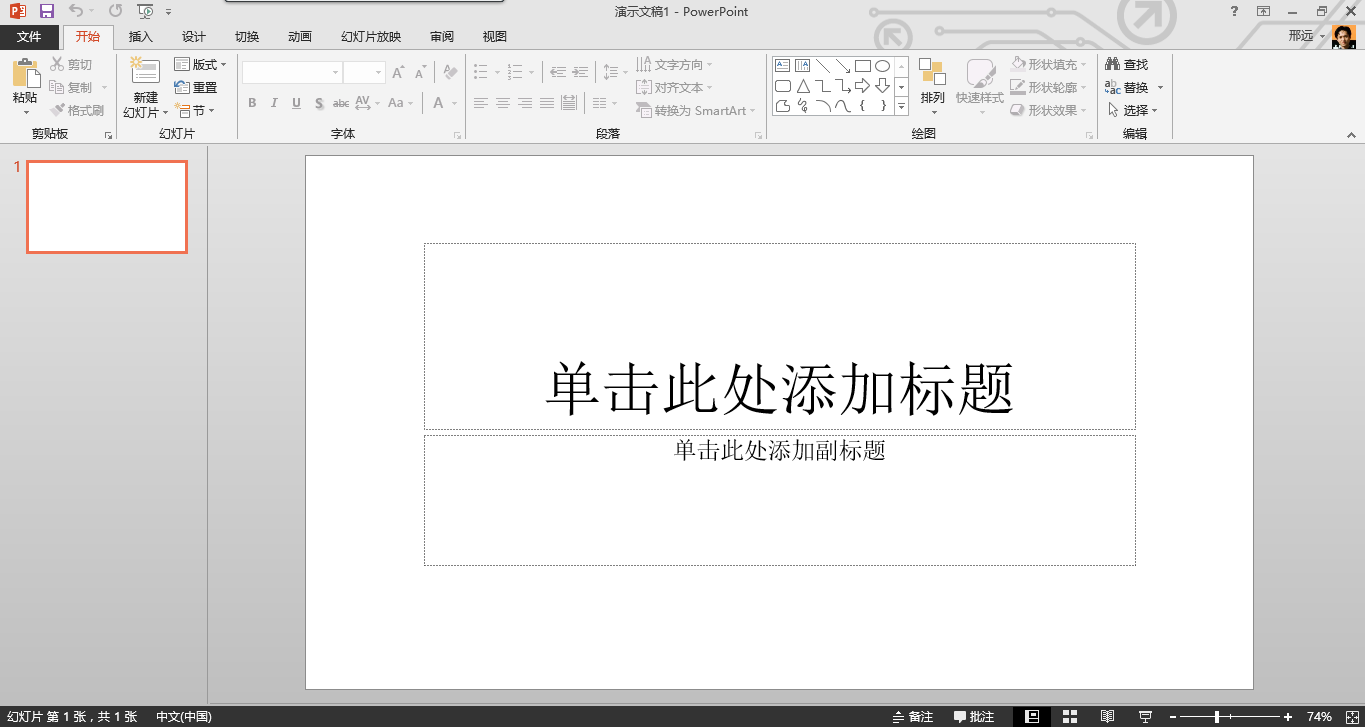Click the New Slide (新建幻灯片) icon
The image size is (1365, 727).
[145, 72]
